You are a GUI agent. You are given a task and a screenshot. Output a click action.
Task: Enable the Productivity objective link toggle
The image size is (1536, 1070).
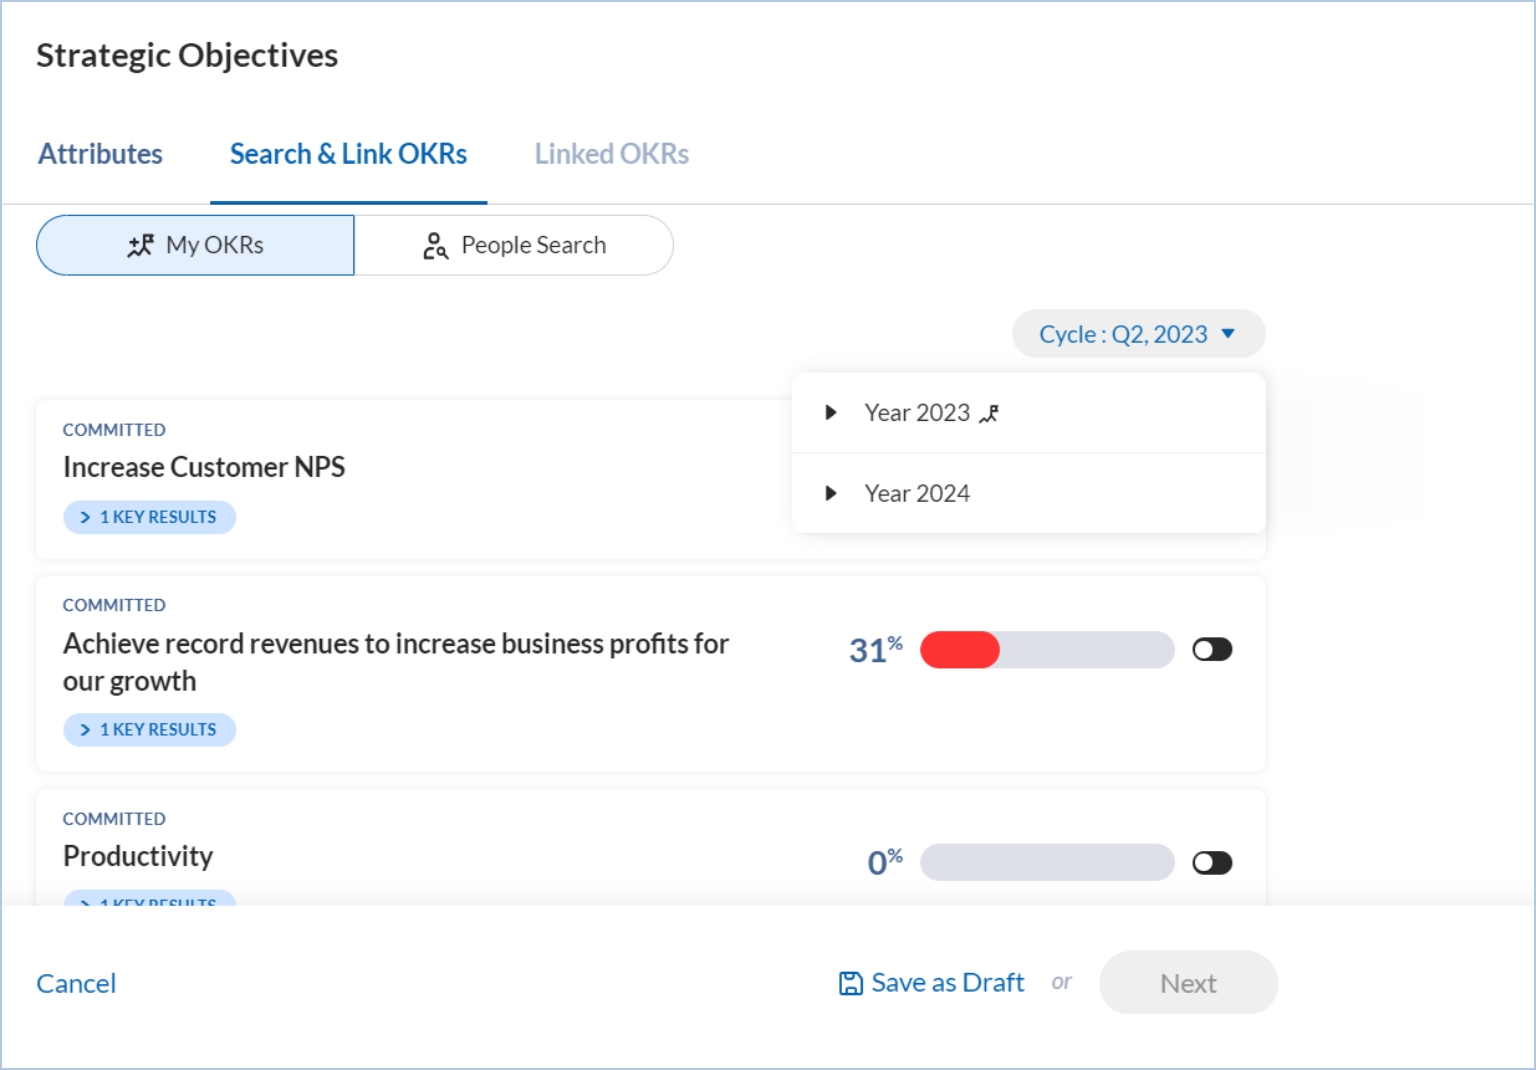tap(1212, 863)
